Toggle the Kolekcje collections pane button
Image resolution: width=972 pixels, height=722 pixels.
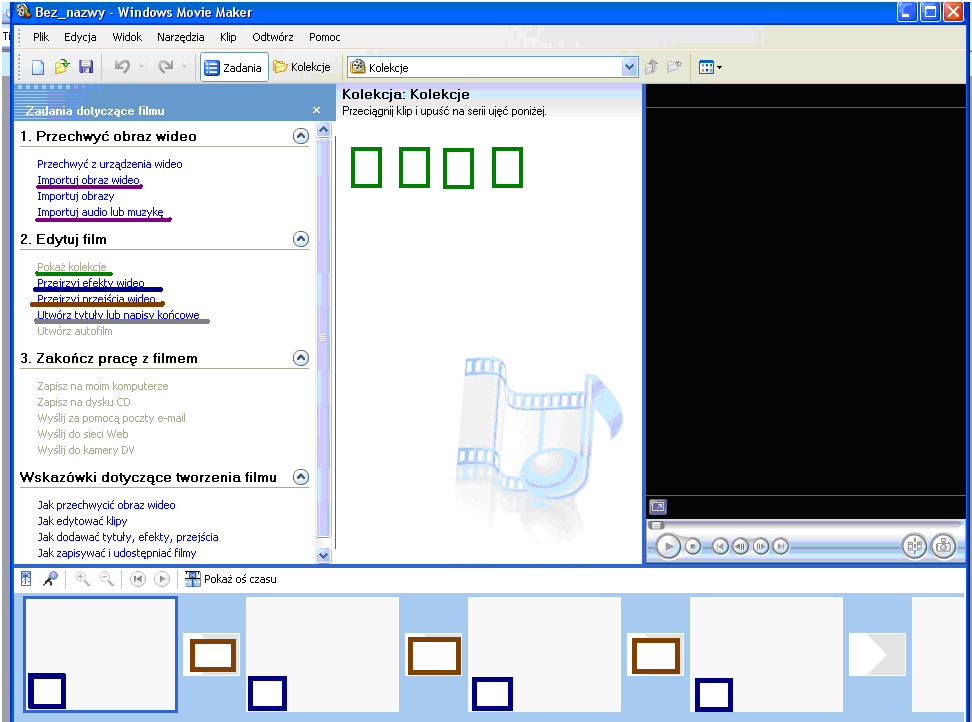pos(303,67)
